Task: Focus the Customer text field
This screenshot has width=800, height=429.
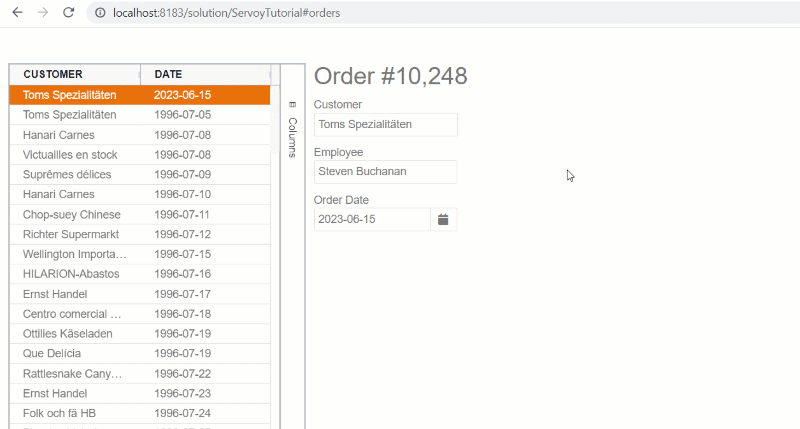Action: tap(385, 125)
